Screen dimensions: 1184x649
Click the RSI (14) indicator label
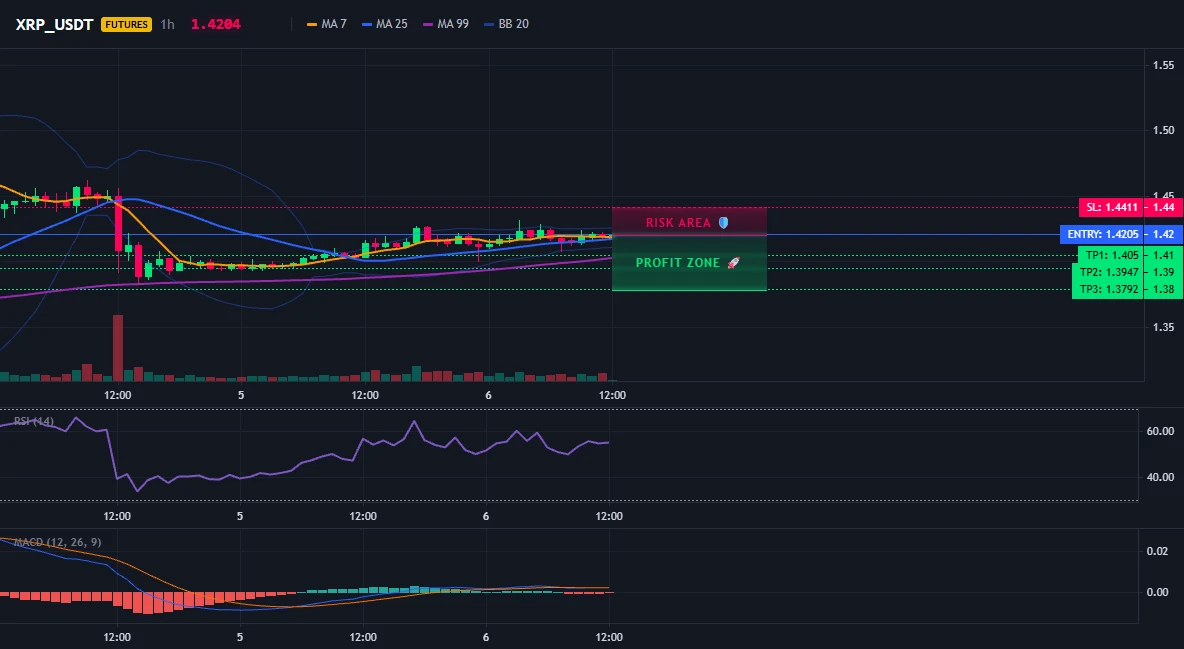click(x=34, y=421)
